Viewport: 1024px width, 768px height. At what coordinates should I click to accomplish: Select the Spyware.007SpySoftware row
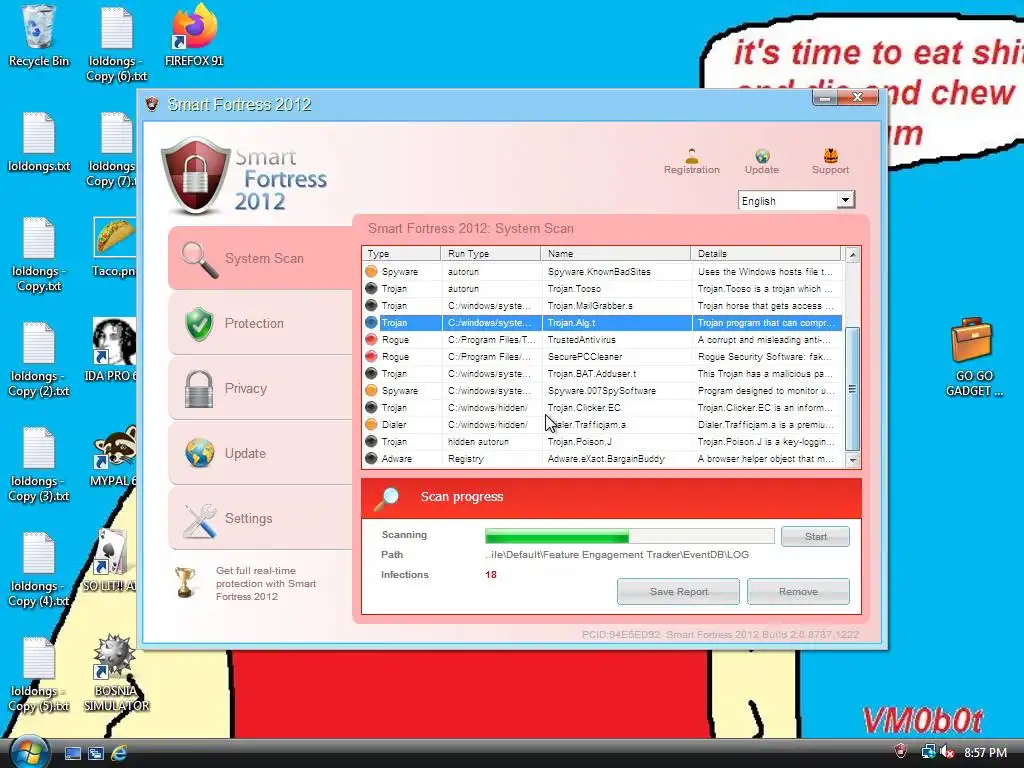(x=602, y=391)
